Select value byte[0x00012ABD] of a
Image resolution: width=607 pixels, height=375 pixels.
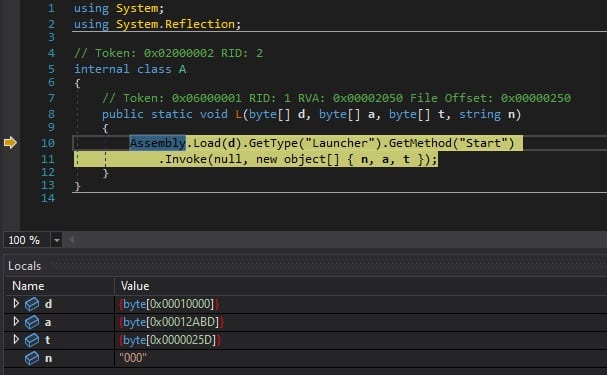tap(172, 322)
